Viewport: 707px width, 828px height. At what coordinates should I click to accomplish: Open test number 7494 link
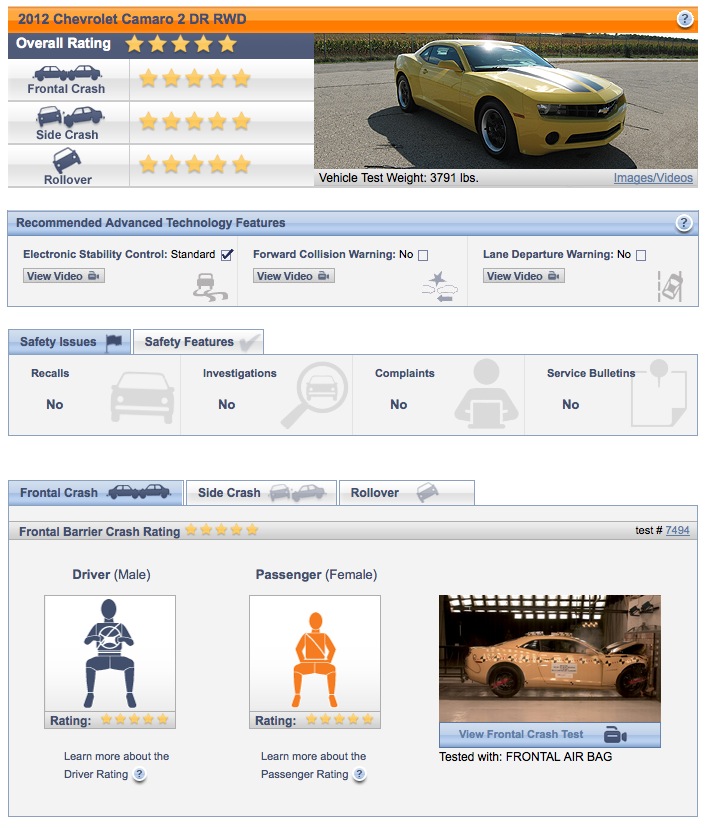click(x=677, y=530)
